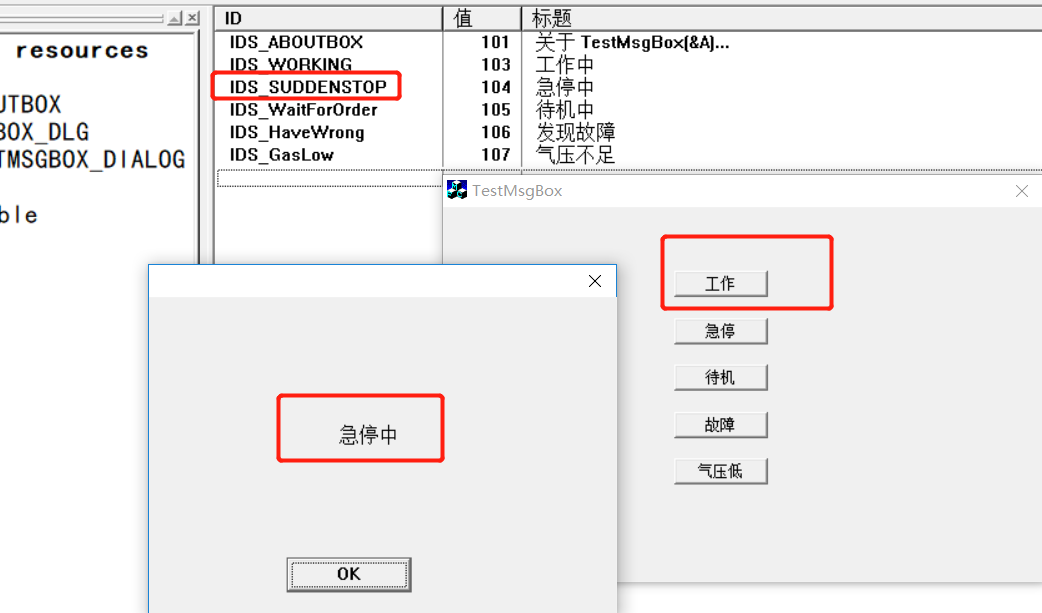Click the 值 column header
Image resolution: width=1042 pixels, height=613 pixels.
(x=482, y=19)
